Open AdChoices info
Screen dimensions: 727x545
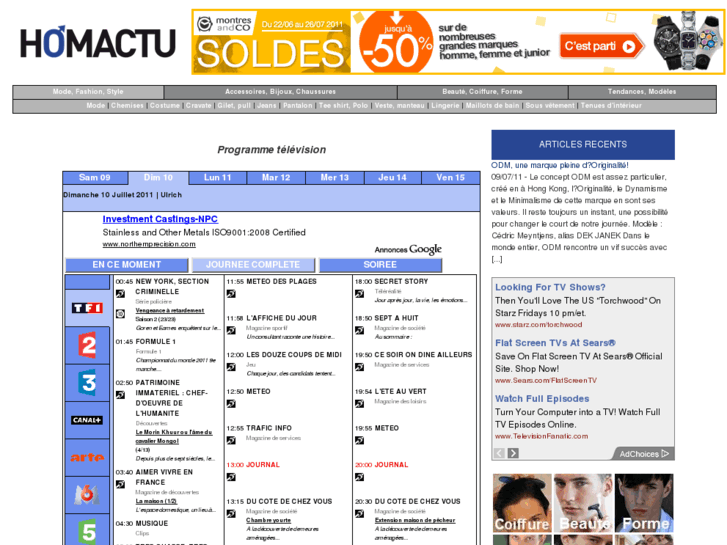click(x=644, y=454)
